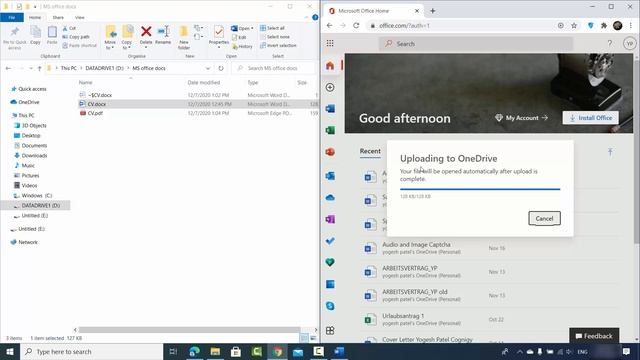Open Family Safety heart icon in sidebar
Screen dimensions: 640x360
(x=330, y=262)
